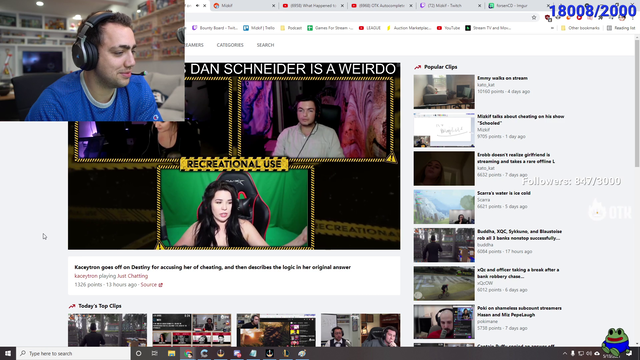Open second Today's Top Clips thumbnail
This screenshot has width=640, height=360.
click(191, 330)
